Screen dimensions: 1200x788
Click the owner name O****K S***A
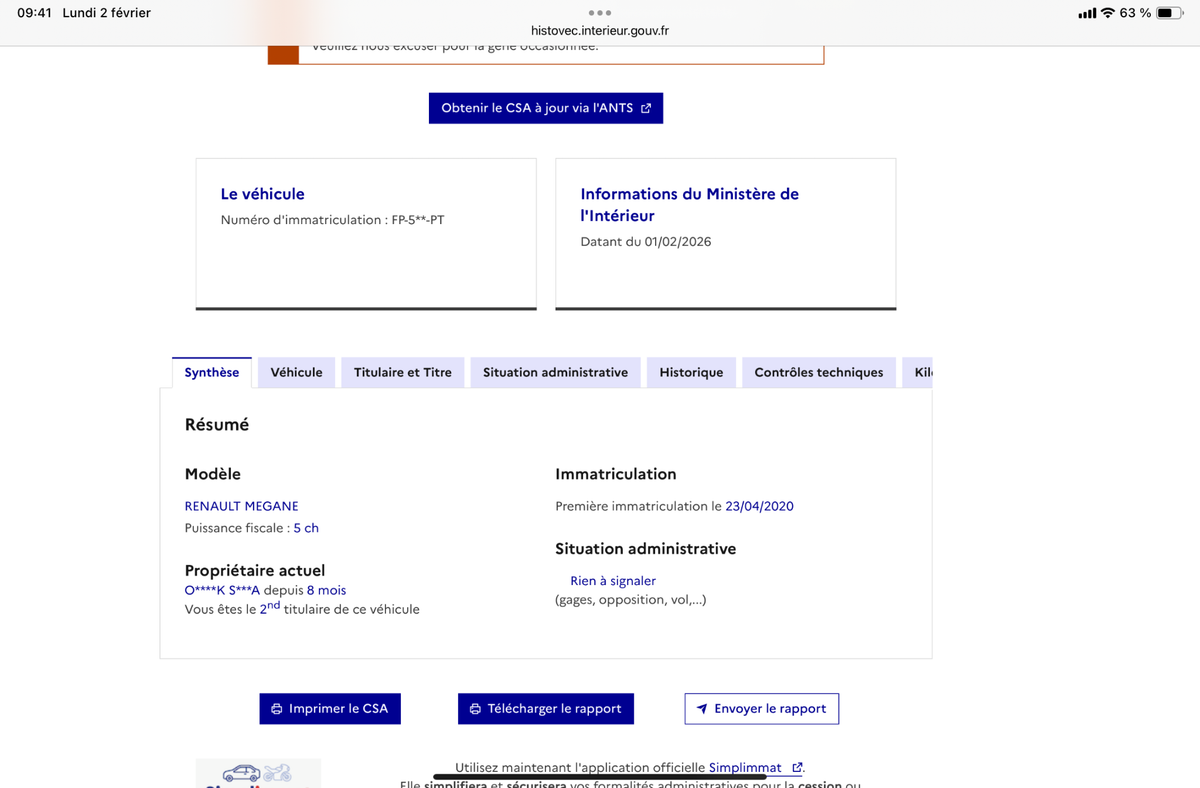[x=222, y=590]
